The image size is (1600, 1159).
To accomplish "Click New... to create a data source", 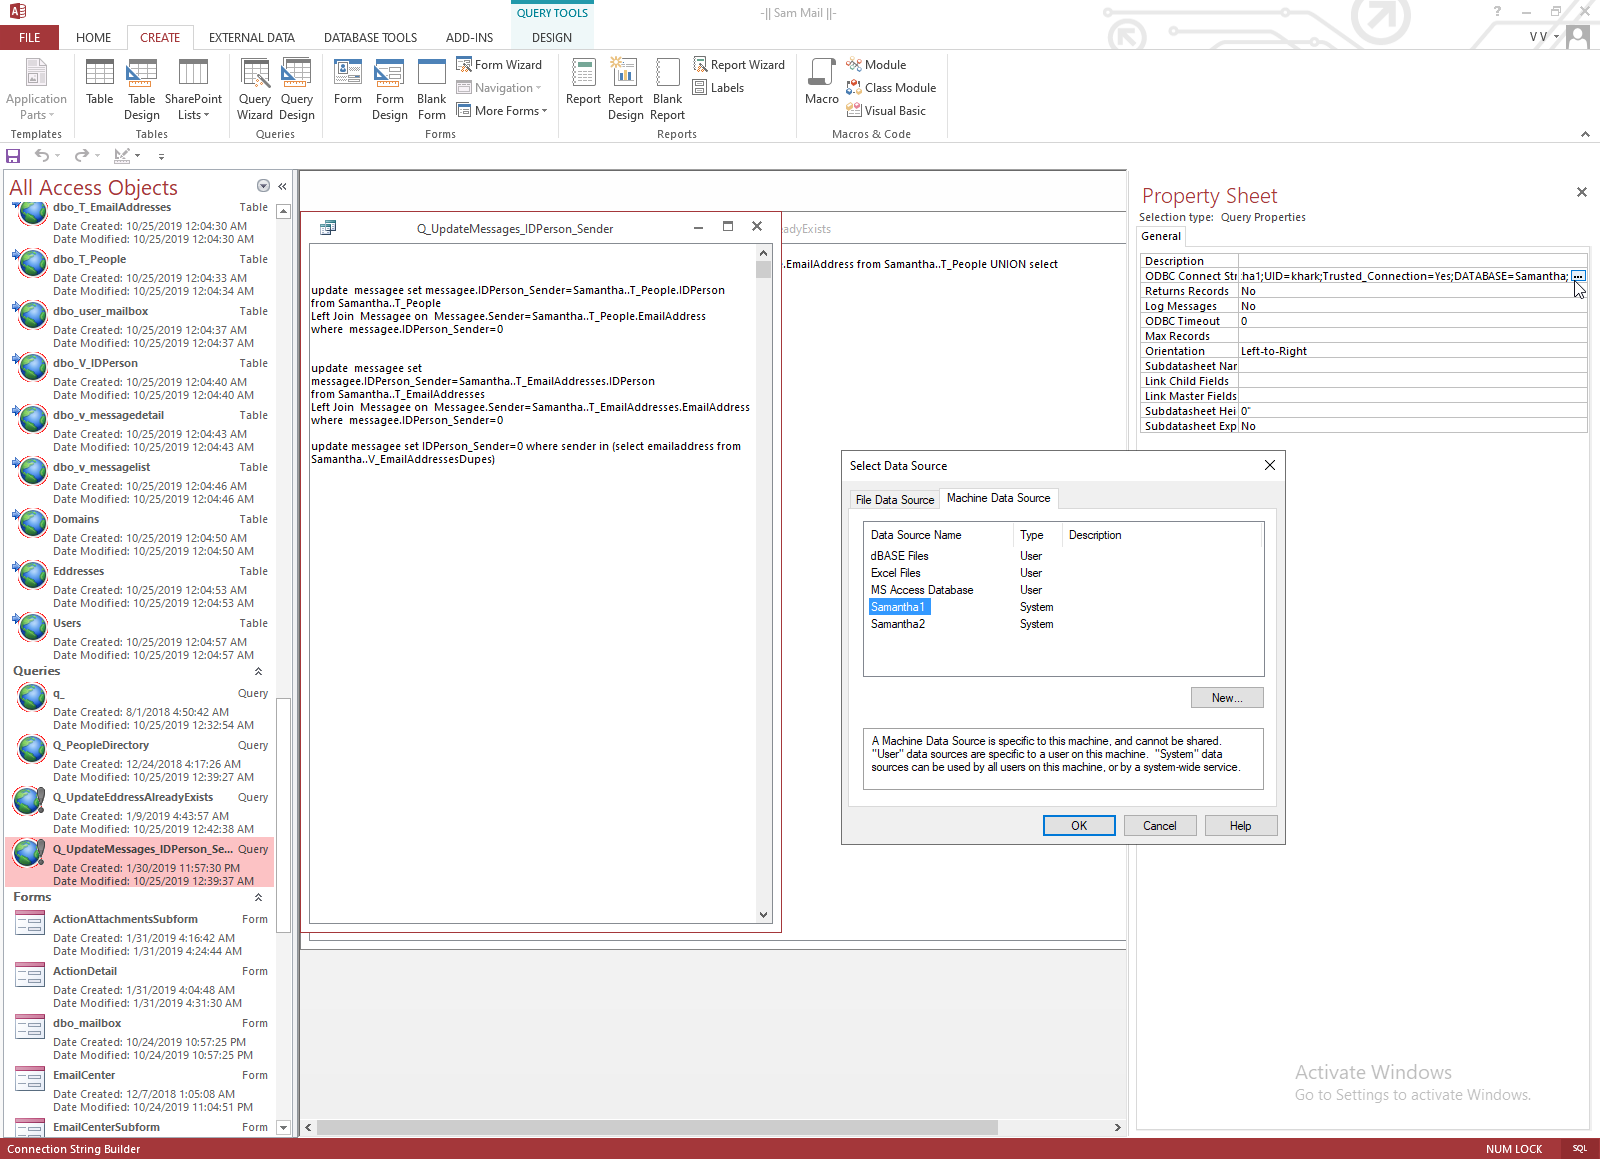I will click(x=1227, y=698).
